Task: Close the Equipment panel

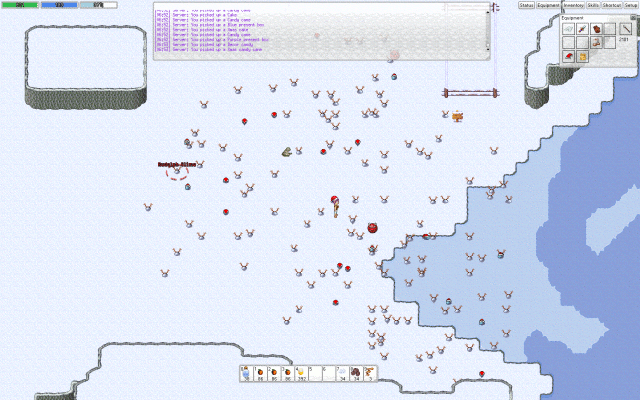Action: [633, 18]
